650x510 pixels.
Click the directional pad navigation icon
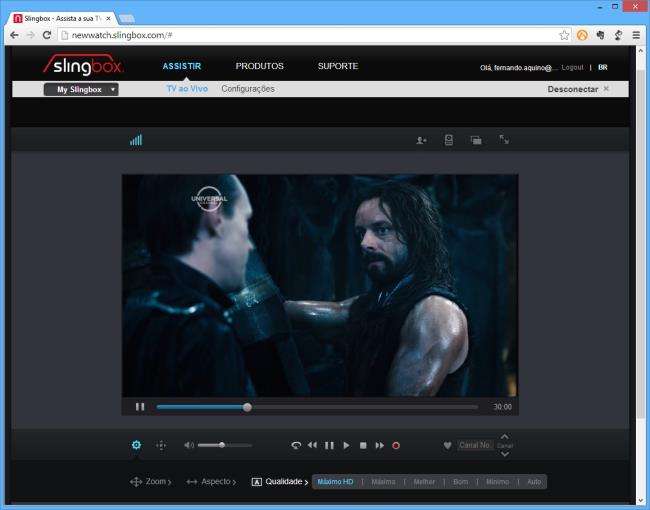(x=161, y=445)
